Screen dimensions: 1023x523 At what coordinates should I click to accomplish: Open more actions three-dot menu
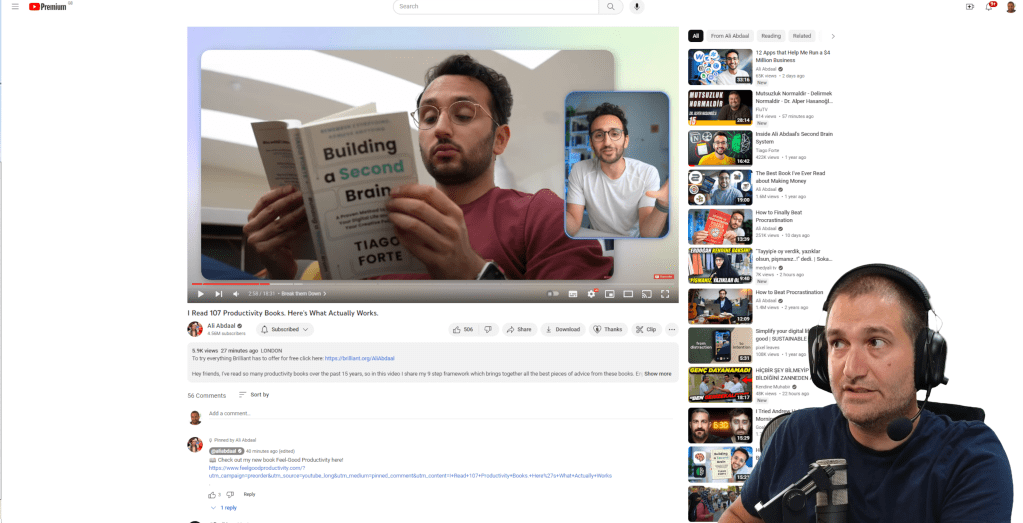pyautogui.click(x=671, y=329)
